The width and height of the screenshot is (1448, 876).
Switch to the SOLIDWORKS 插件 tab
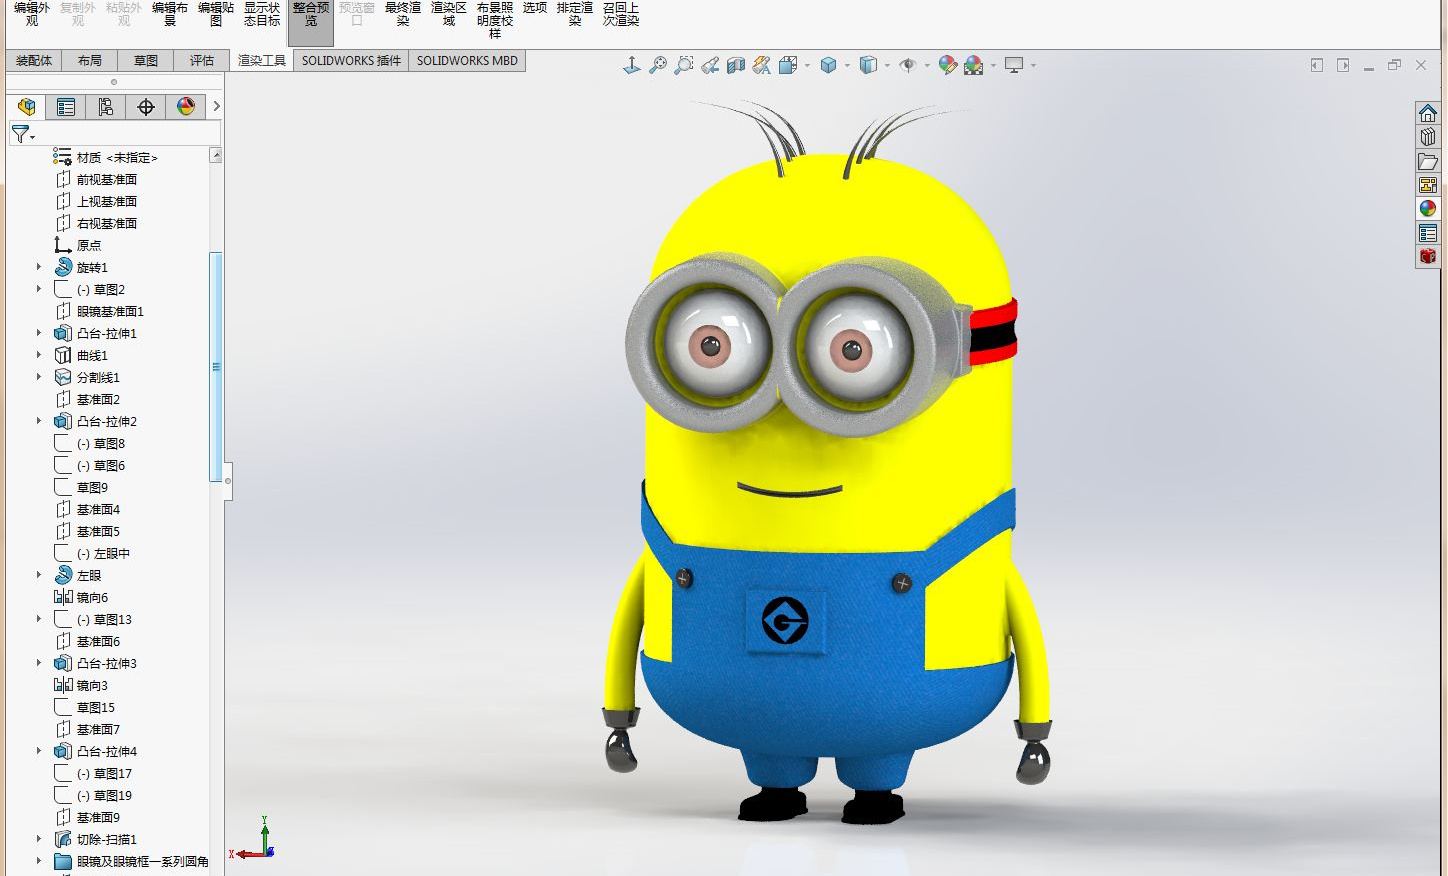351,60
